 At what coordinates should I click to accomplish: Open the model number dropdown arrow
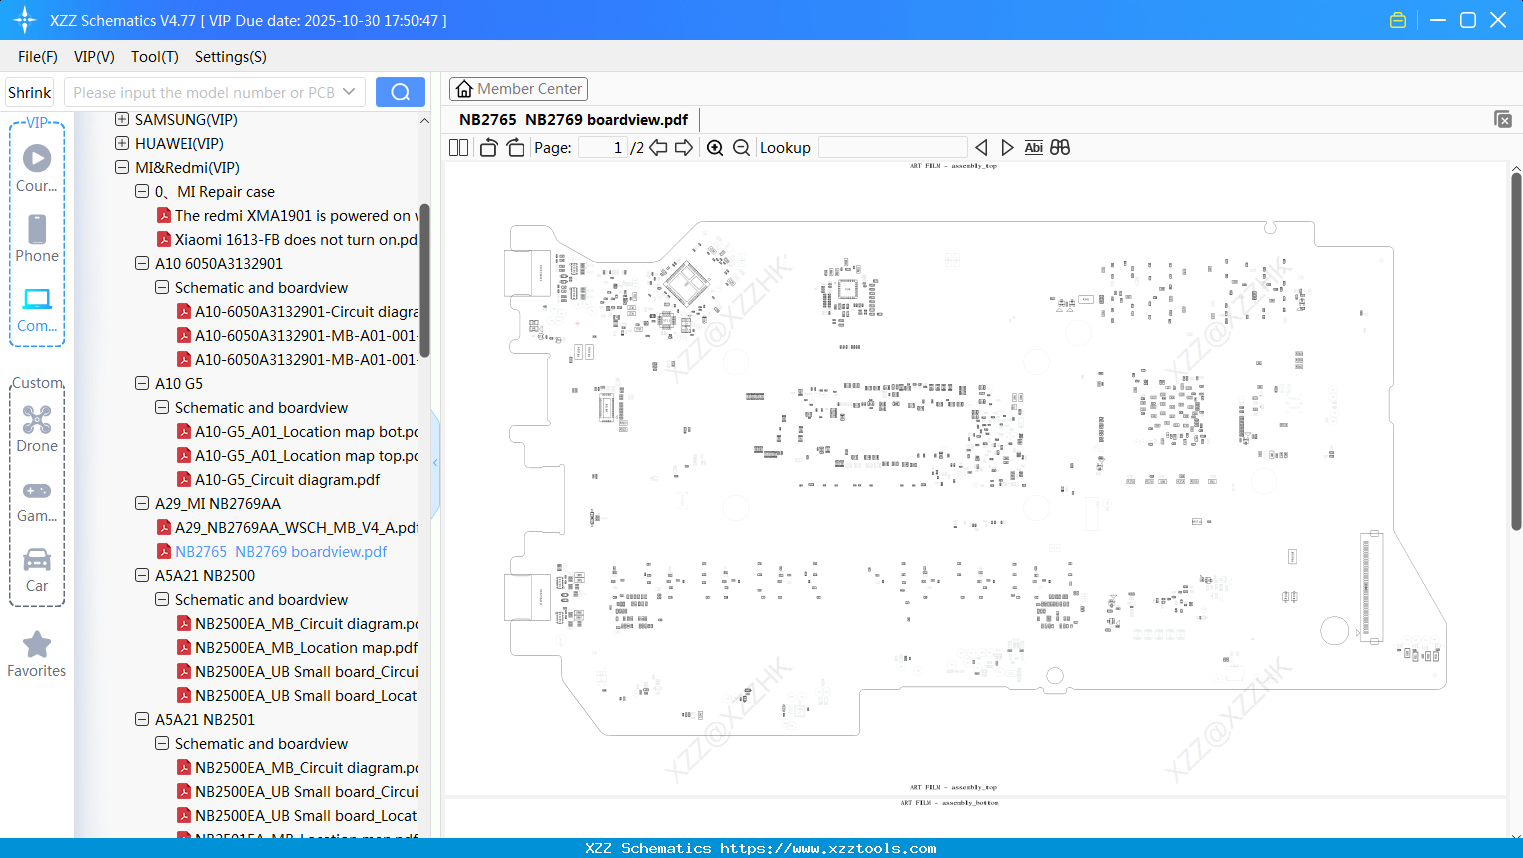point(349,92)
